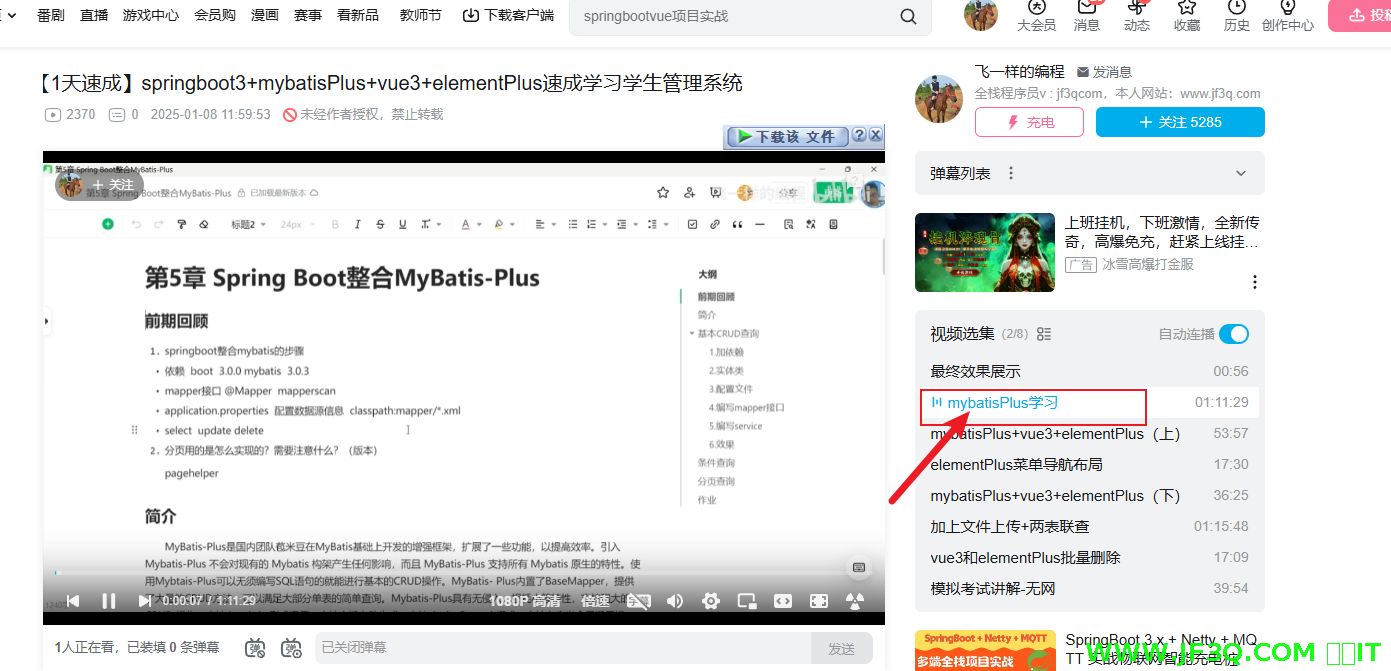Image resolution: width=1391 pixels, height=671 pixels.
Task: Enter fullscreen mode in player
Action: tap(818, 601)
